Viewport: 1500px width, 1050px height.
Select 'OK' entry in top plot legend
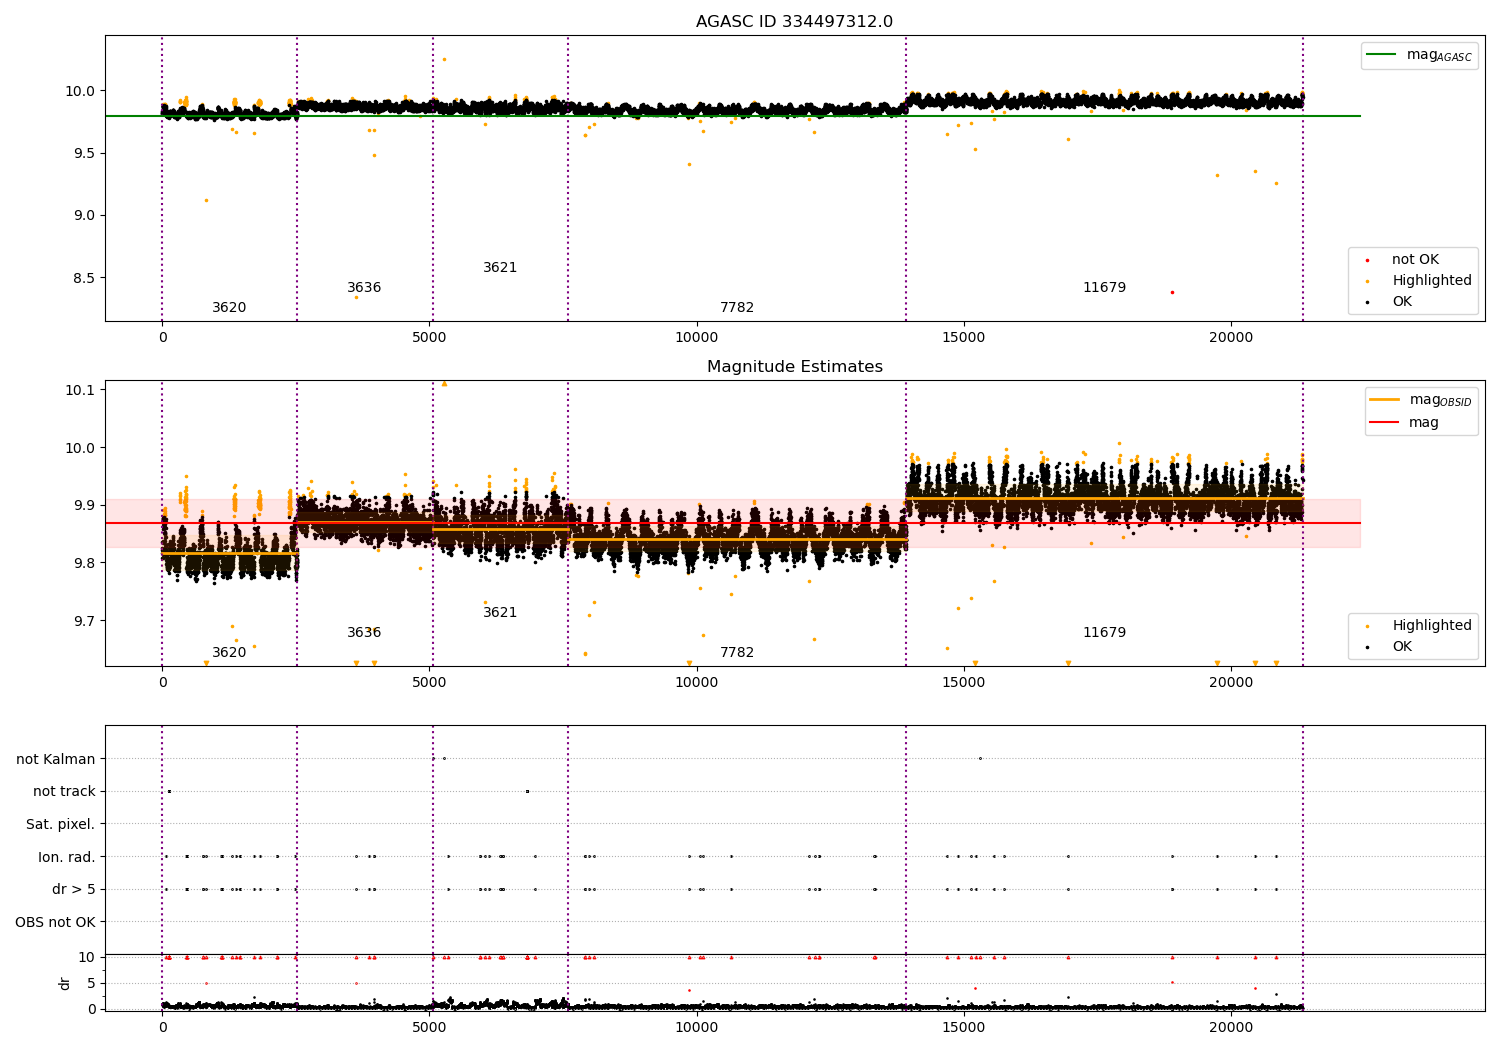(1402, 302)
